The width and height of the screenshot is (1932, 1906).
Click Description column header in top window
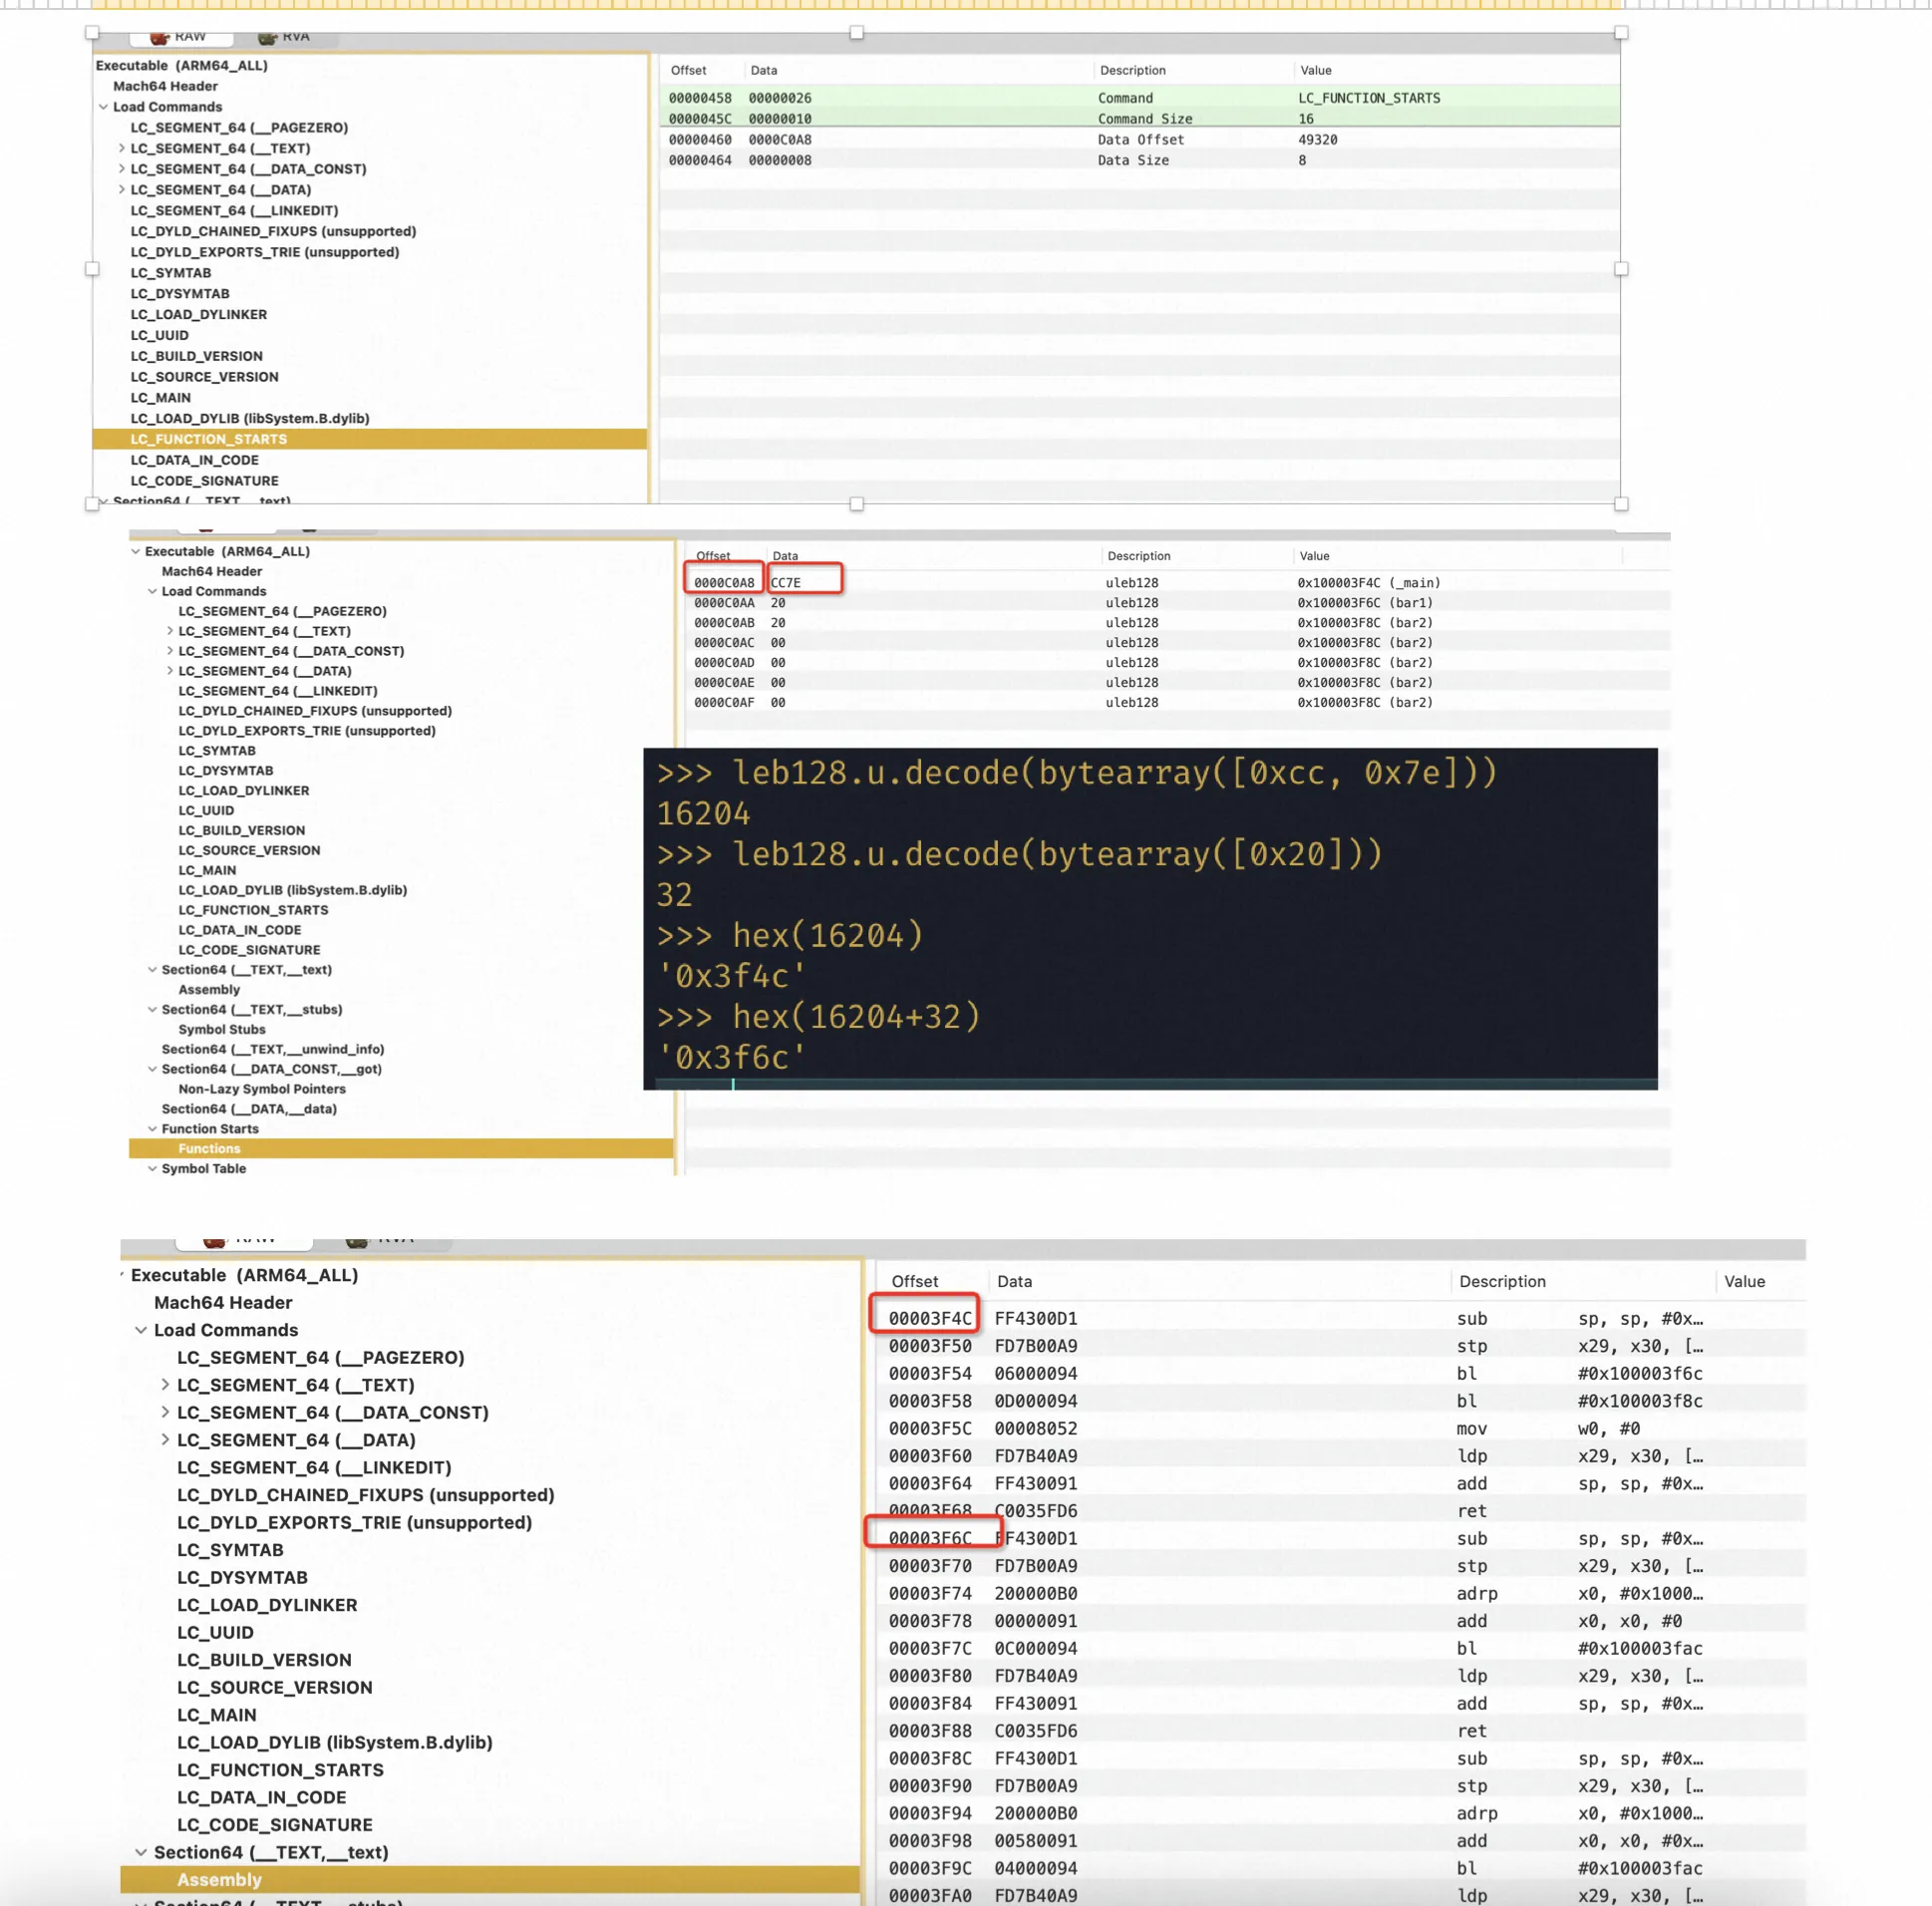point(1133,70)
